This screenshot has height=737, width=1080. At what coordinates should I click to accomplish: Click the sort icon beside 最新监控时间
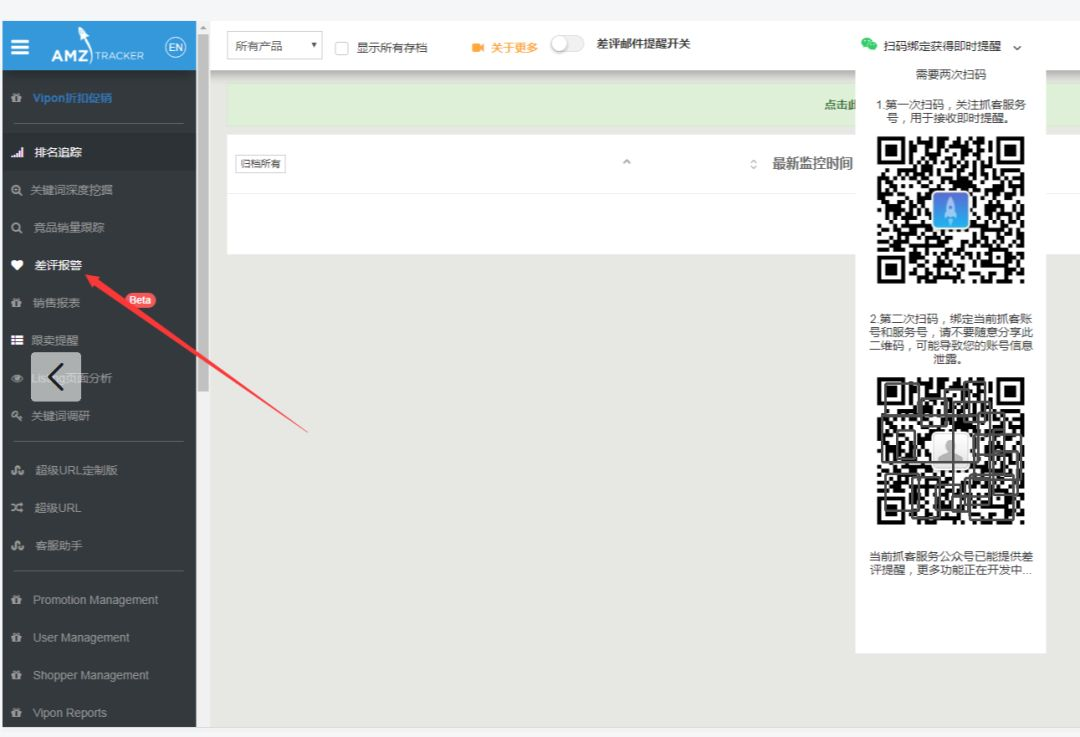coord(754,164)
